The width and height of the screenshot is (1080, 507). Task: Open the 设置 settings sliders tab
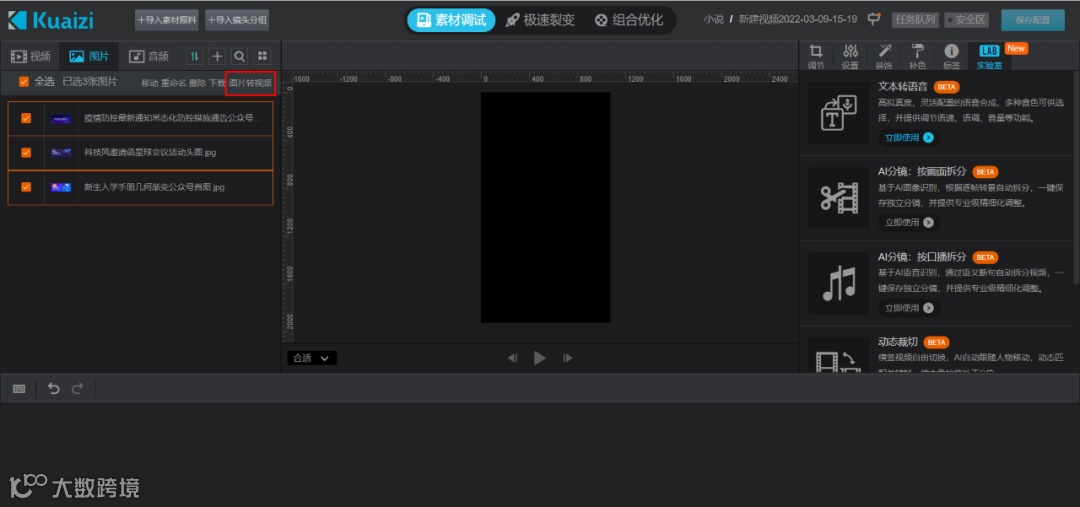[850, 56]
